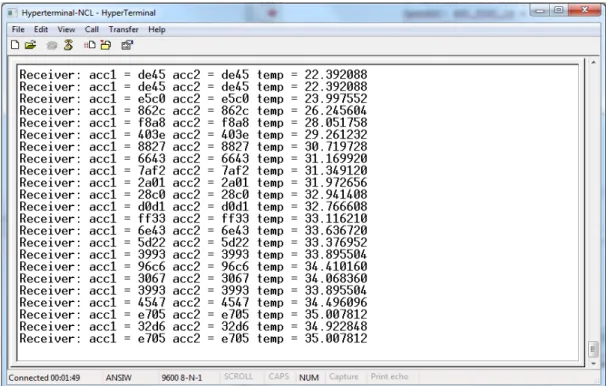Open the Call menu
Viewport: 606px width, 386px height.
coord(92,29)
